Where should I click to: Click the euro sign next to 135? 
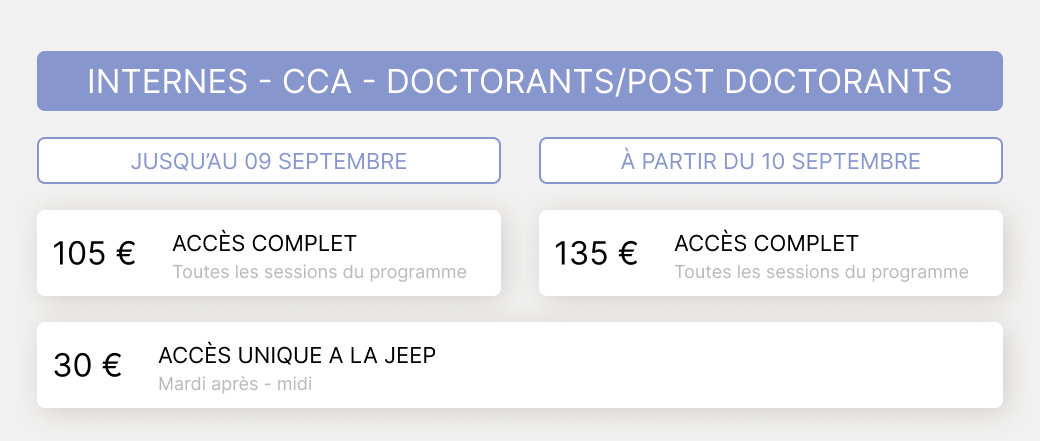point(628,254)
